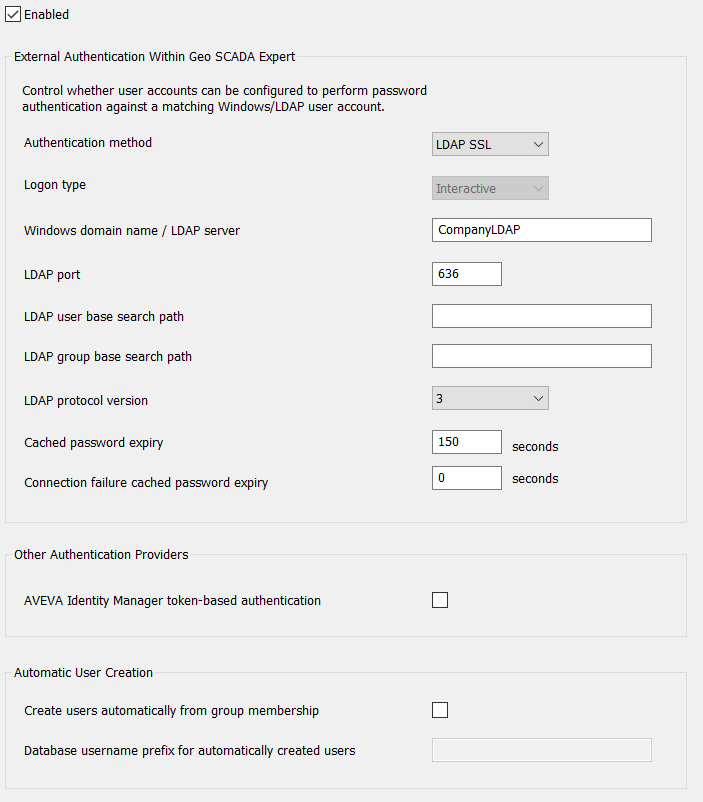This screenshot has height=802, width=703.
Task: Open the Authentication method dropdown
Action: click(490, 144)
